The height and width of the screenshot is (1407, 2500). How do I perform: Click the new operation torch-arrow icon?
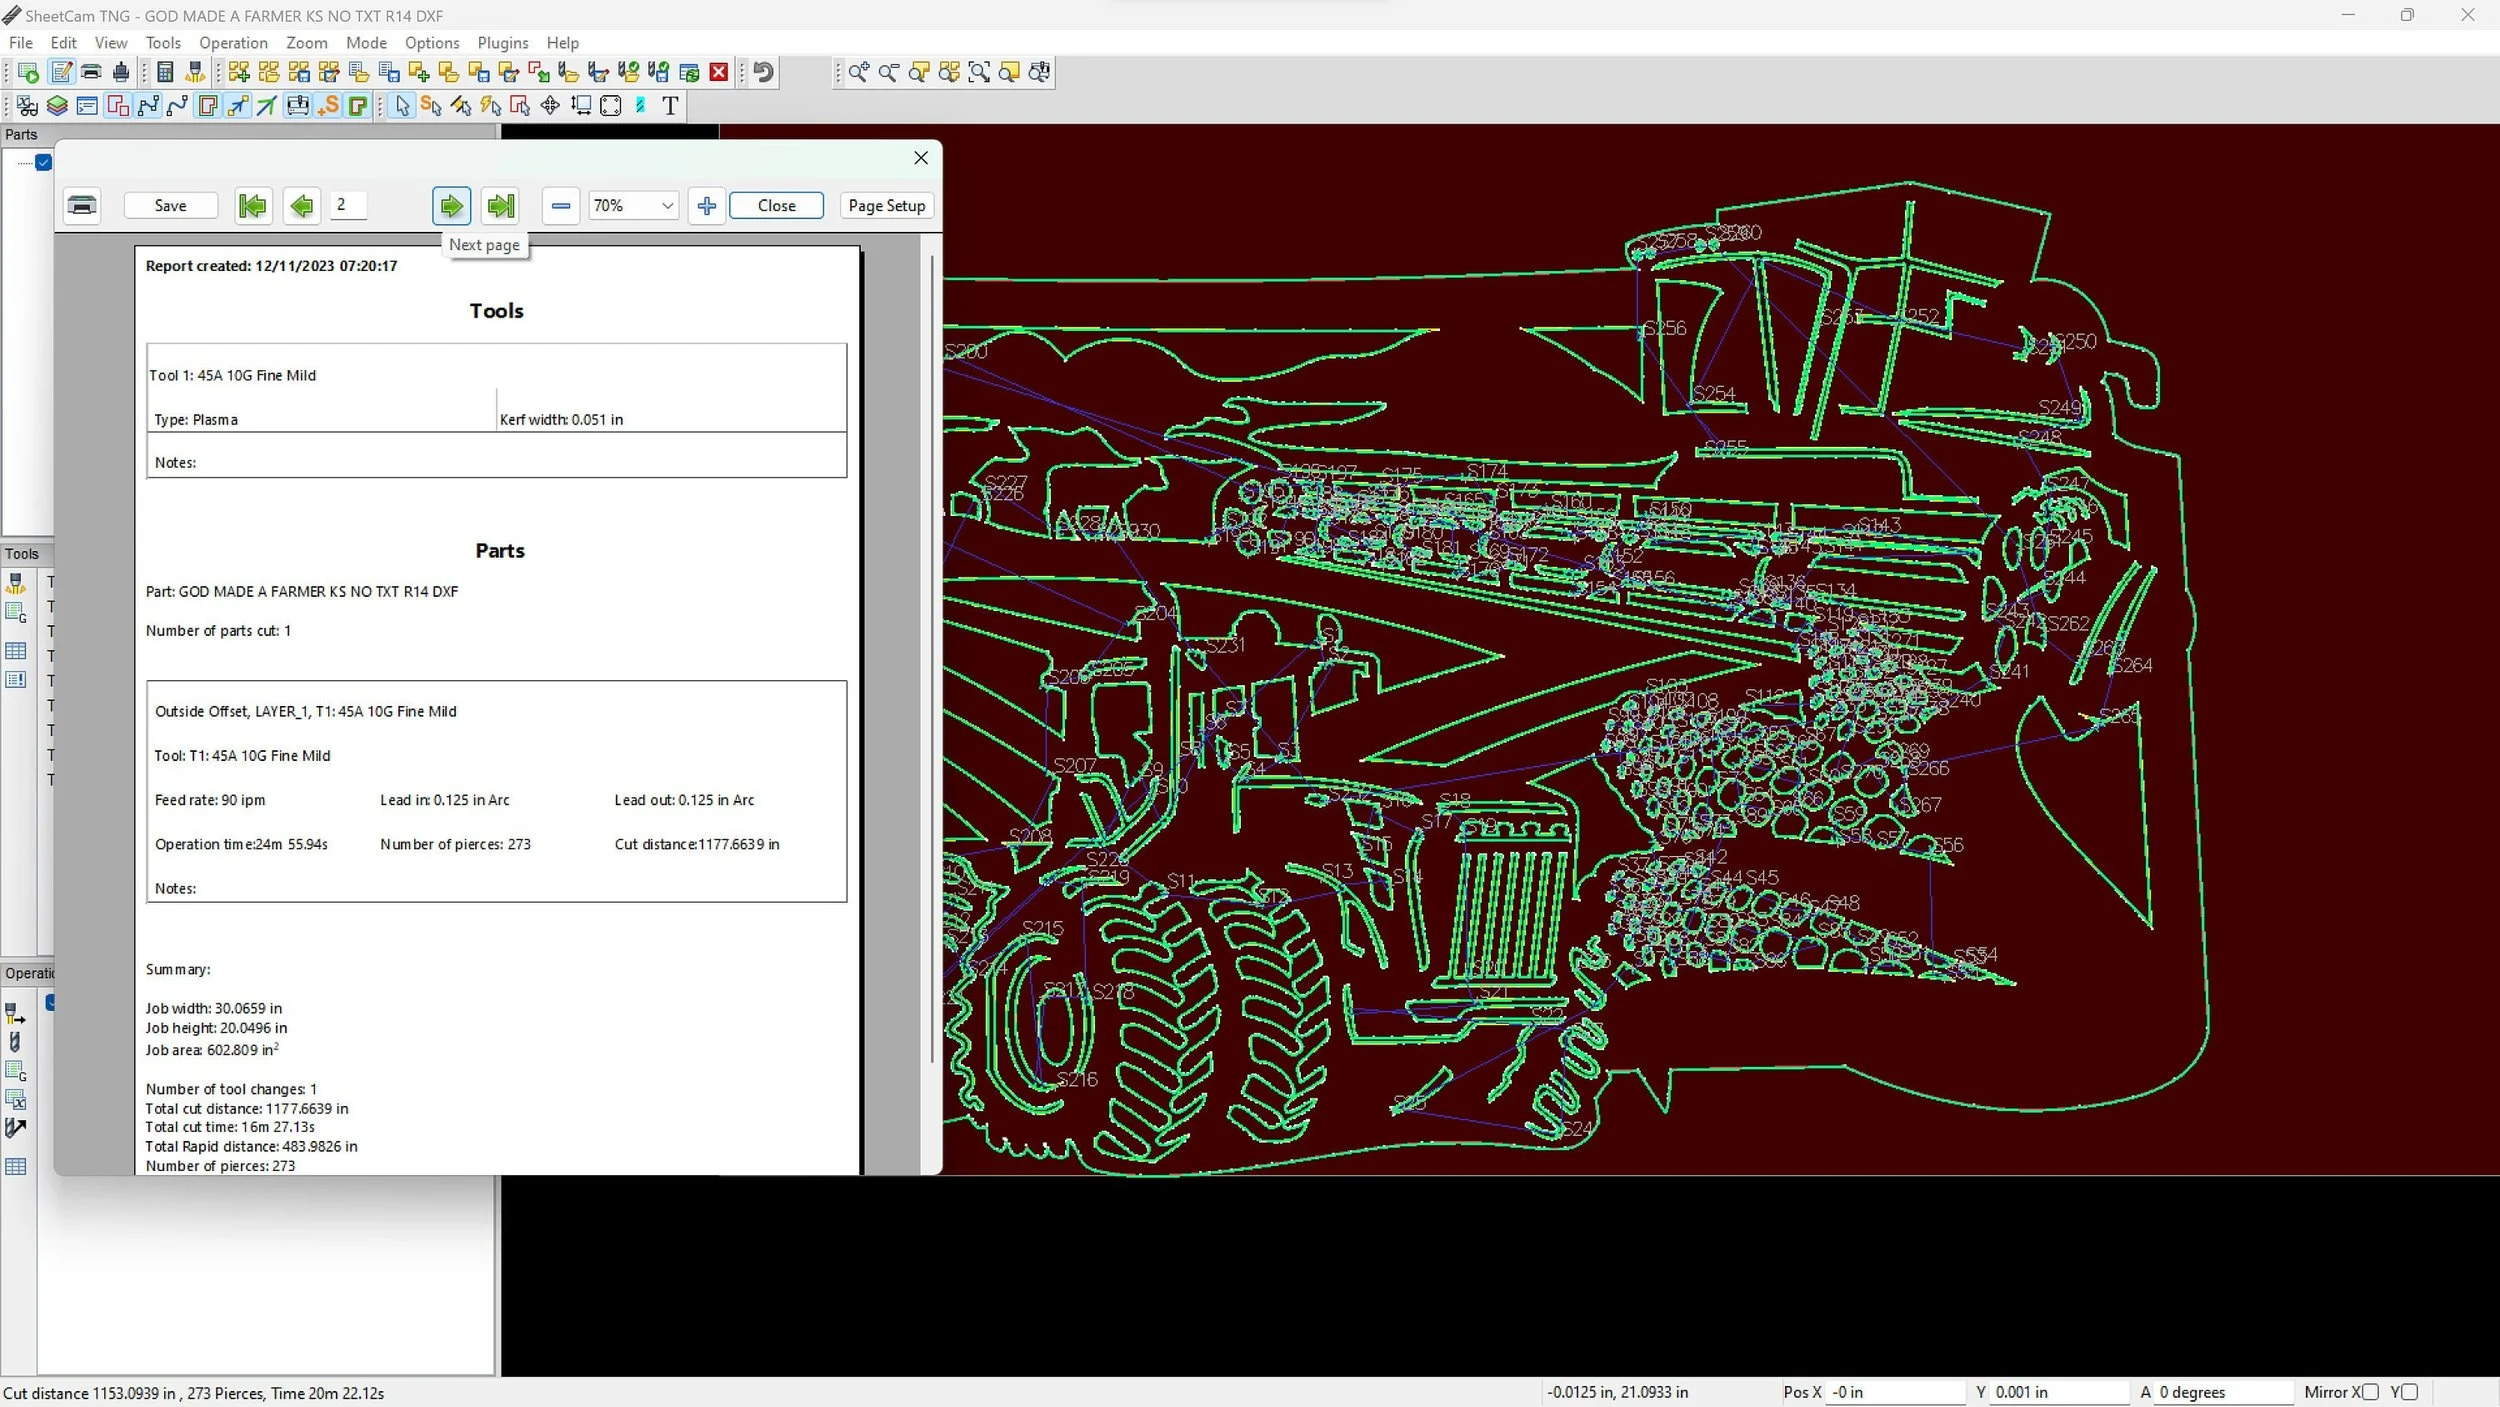click(x=15, y=1014)
